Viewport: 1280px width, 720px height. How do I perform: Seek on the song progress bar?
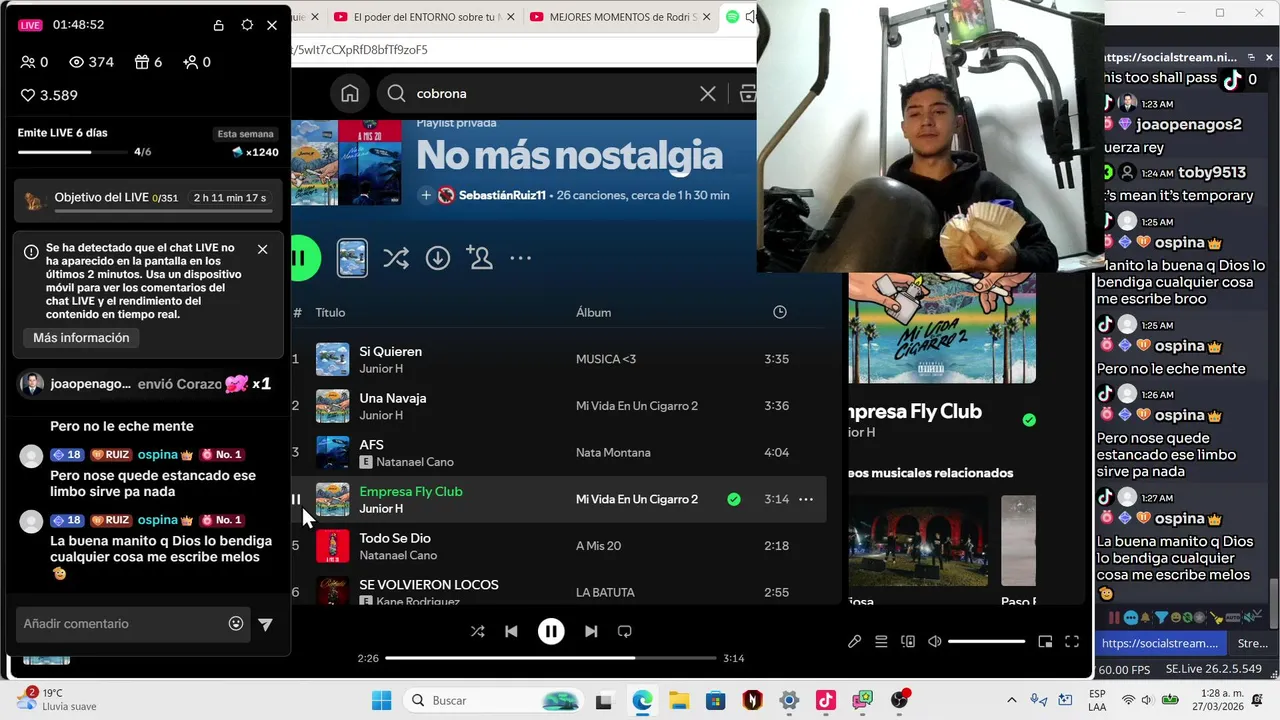click(551, 658)
